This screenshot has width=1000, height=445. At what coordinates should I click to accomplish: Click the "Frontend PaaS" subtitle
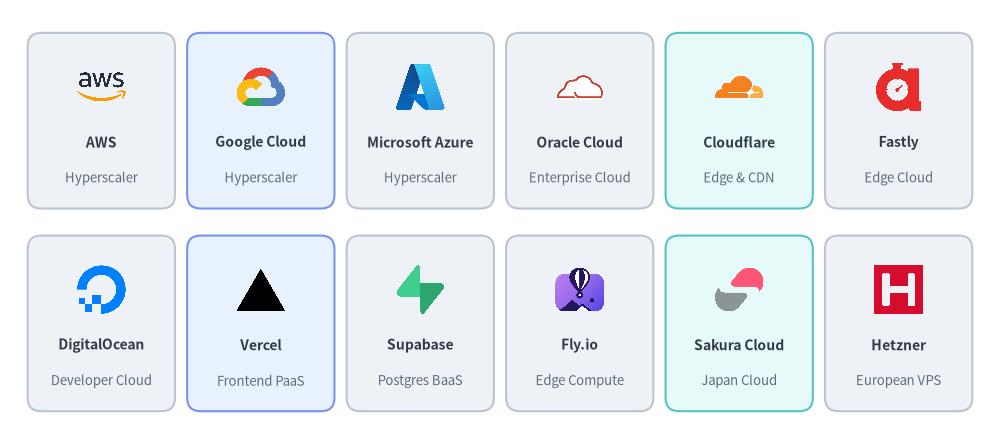click(x=261, y=381)
